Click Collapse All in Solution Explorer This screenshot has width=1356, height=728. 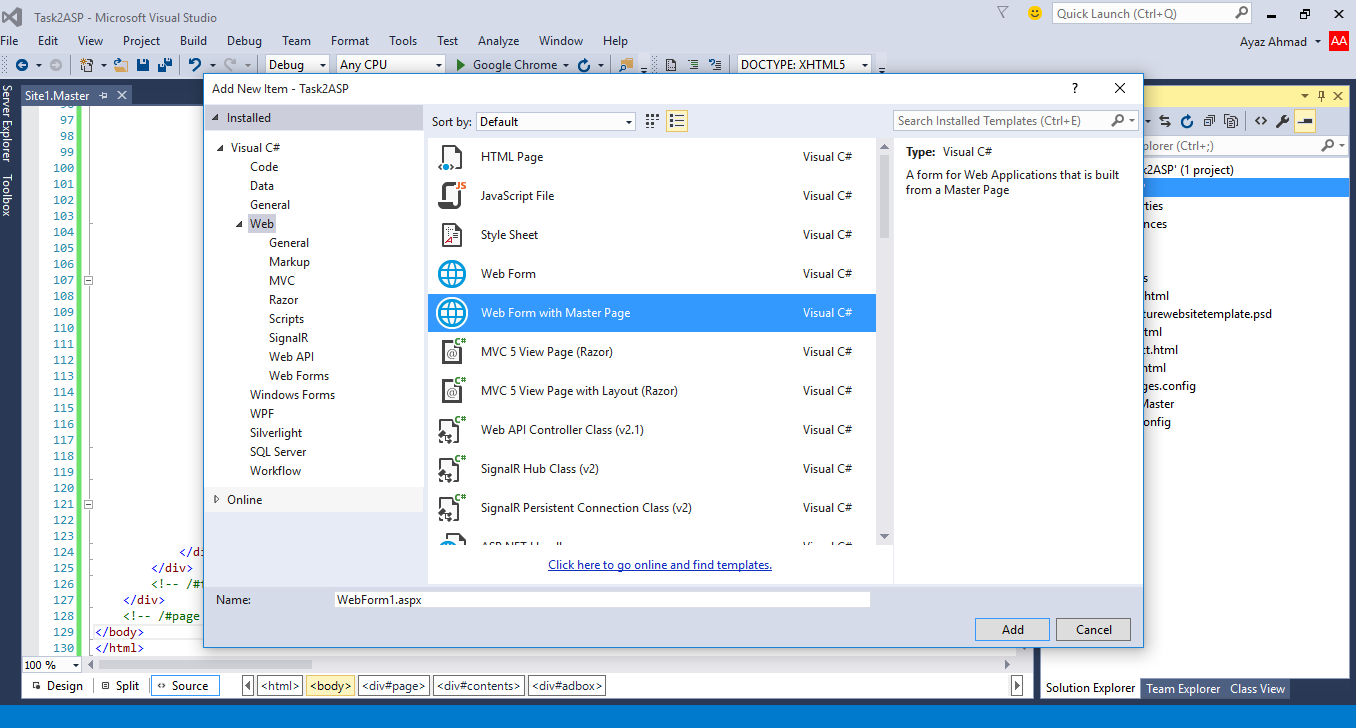(1209, 121)
